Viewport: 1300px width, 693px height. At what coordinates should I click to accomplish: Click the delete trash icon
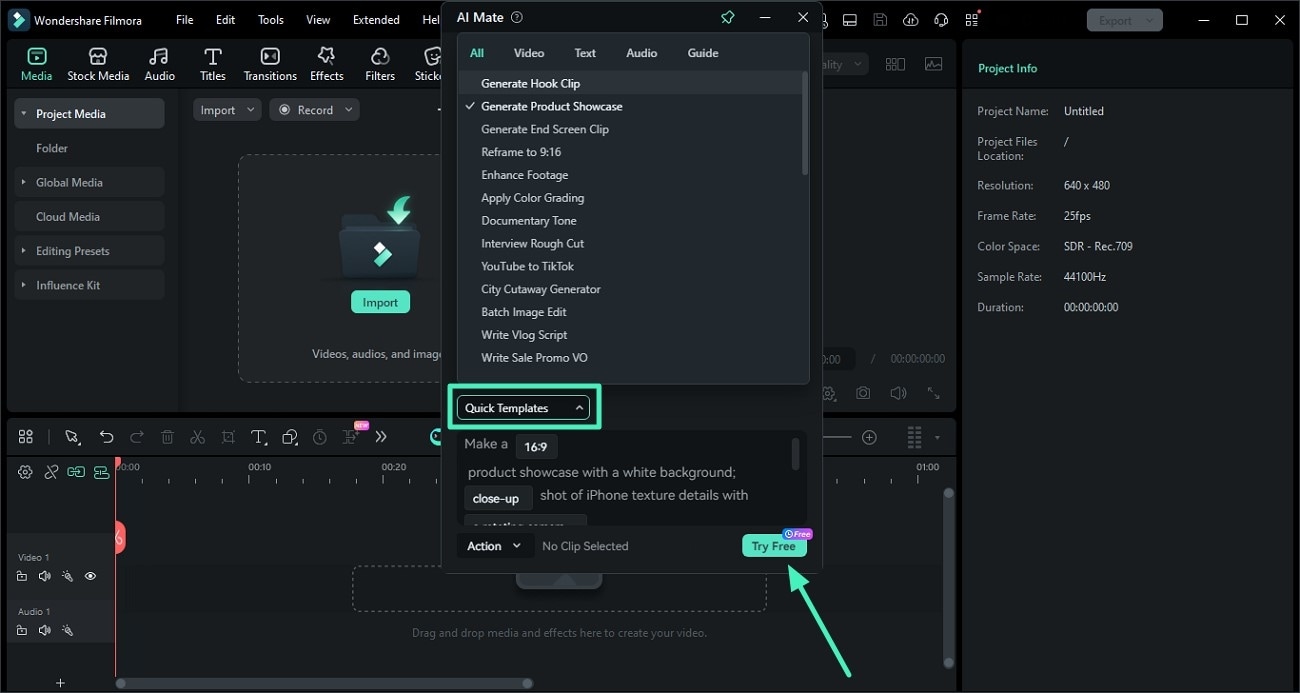167,437
